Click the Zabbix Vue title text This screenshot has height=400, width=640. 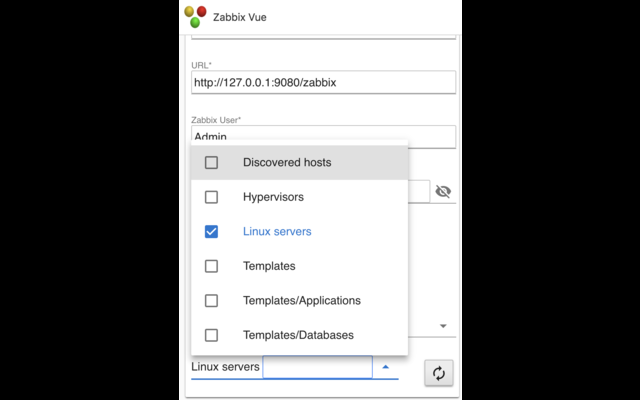(240, 17)
